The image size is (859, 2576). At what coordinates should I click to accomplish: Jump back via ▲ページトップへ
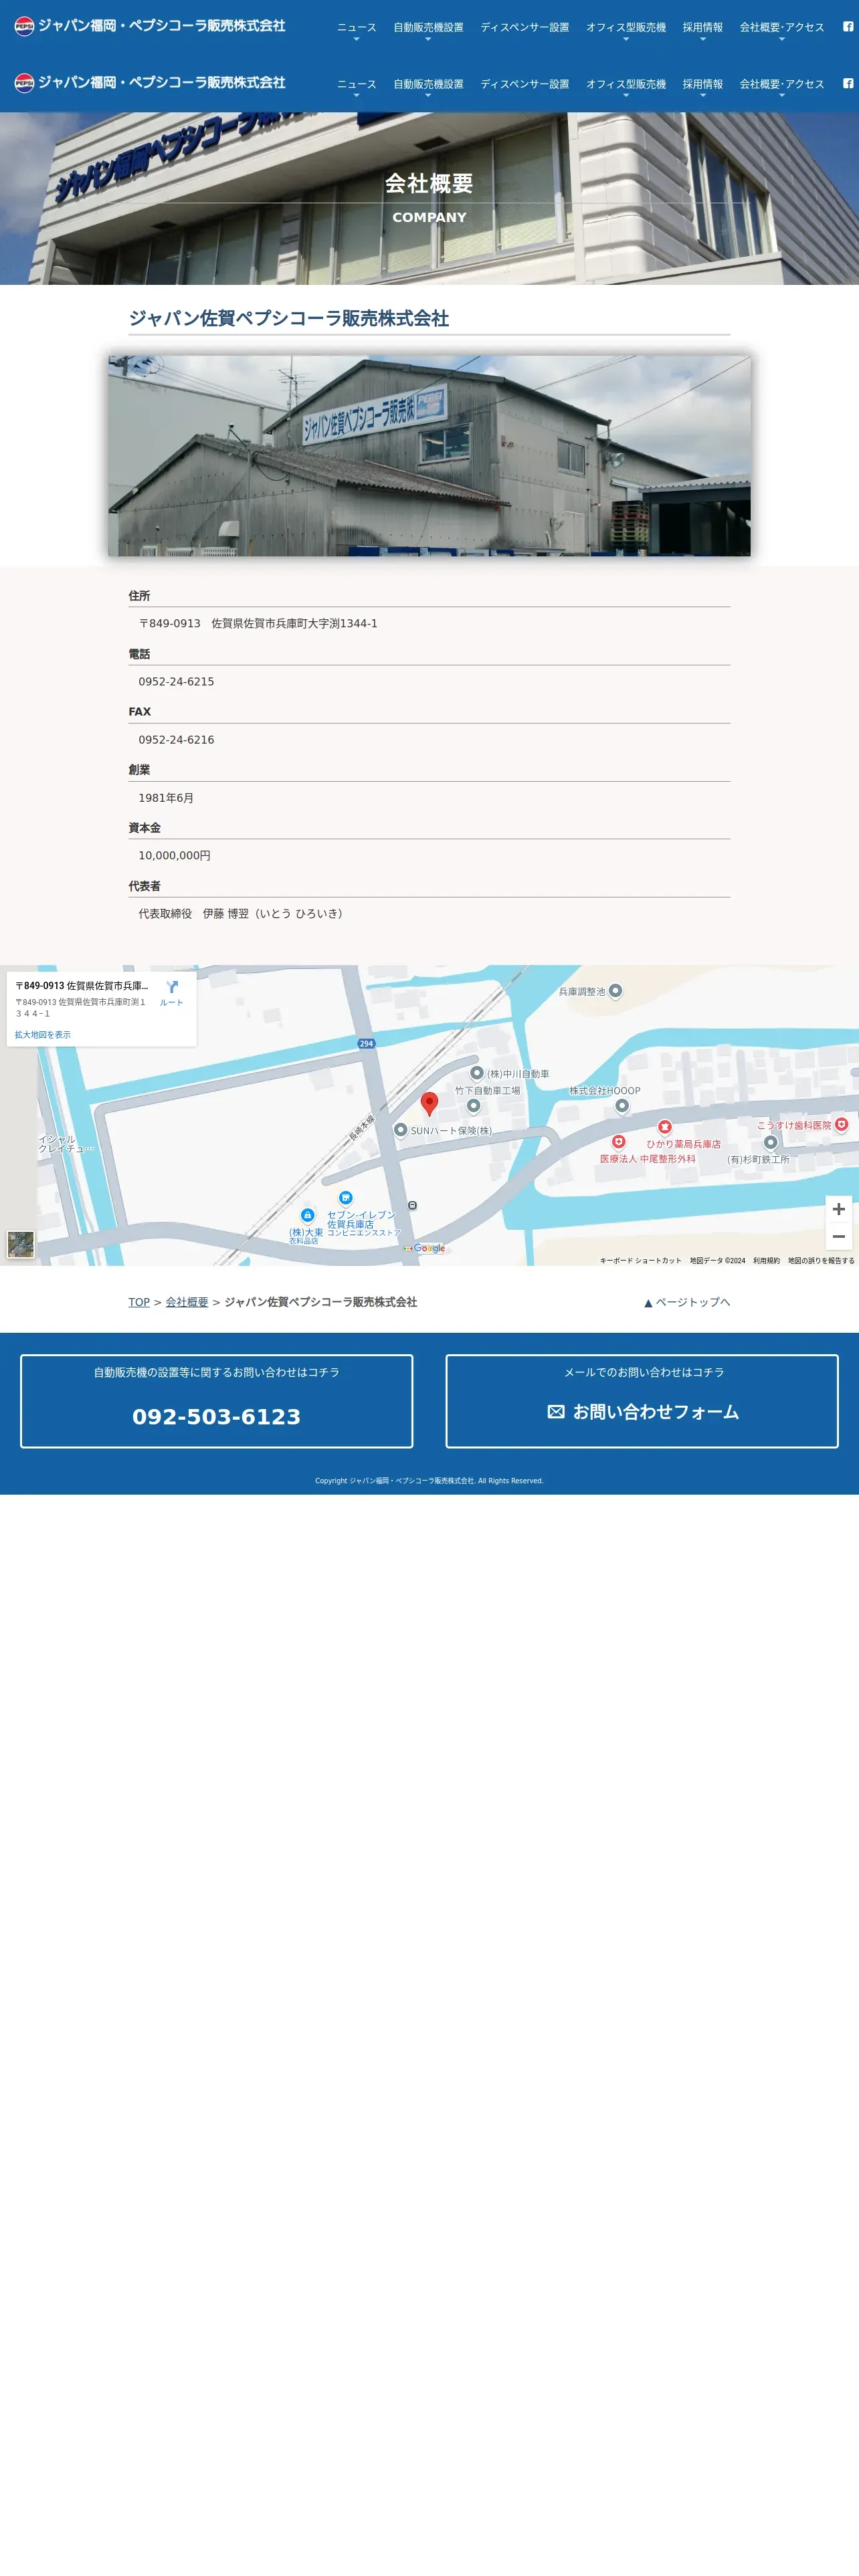coord(687,1302)
